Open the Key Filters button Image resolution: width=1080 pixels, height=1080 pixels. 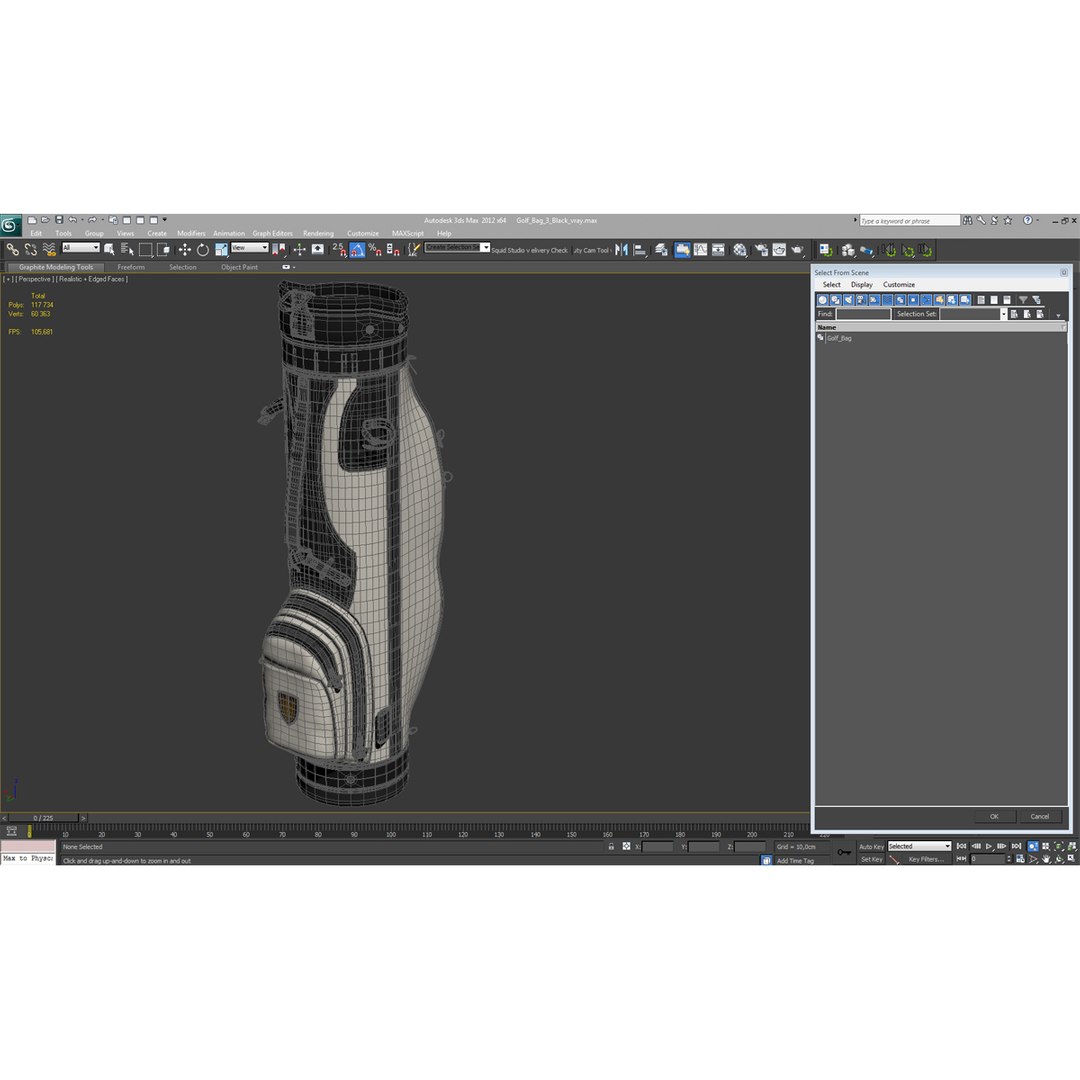925,859
